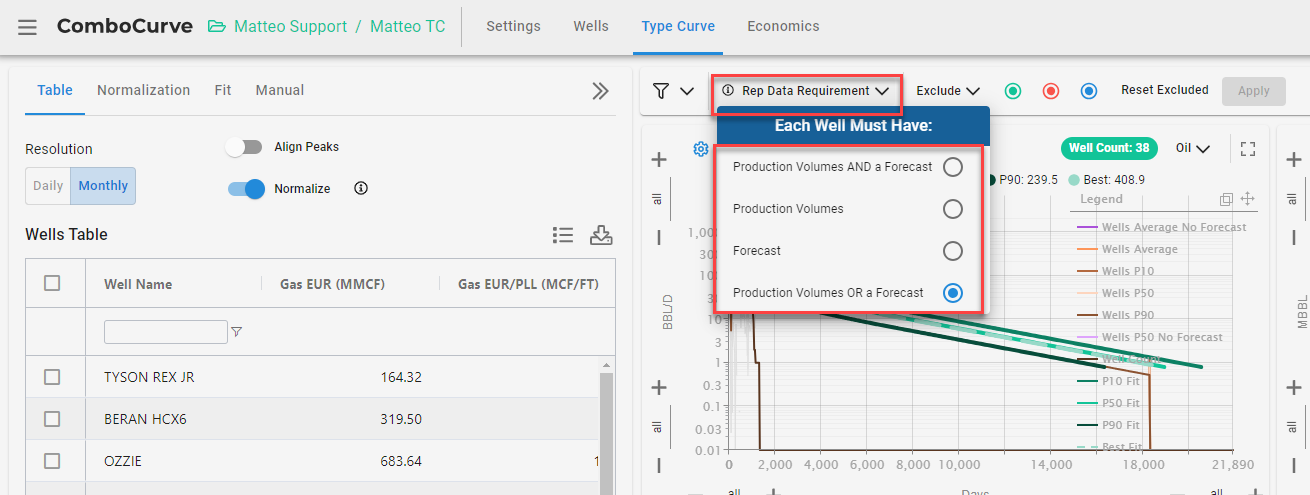Open the Oil phase dropdown

pyautogui.click(x=1193, y=148)
